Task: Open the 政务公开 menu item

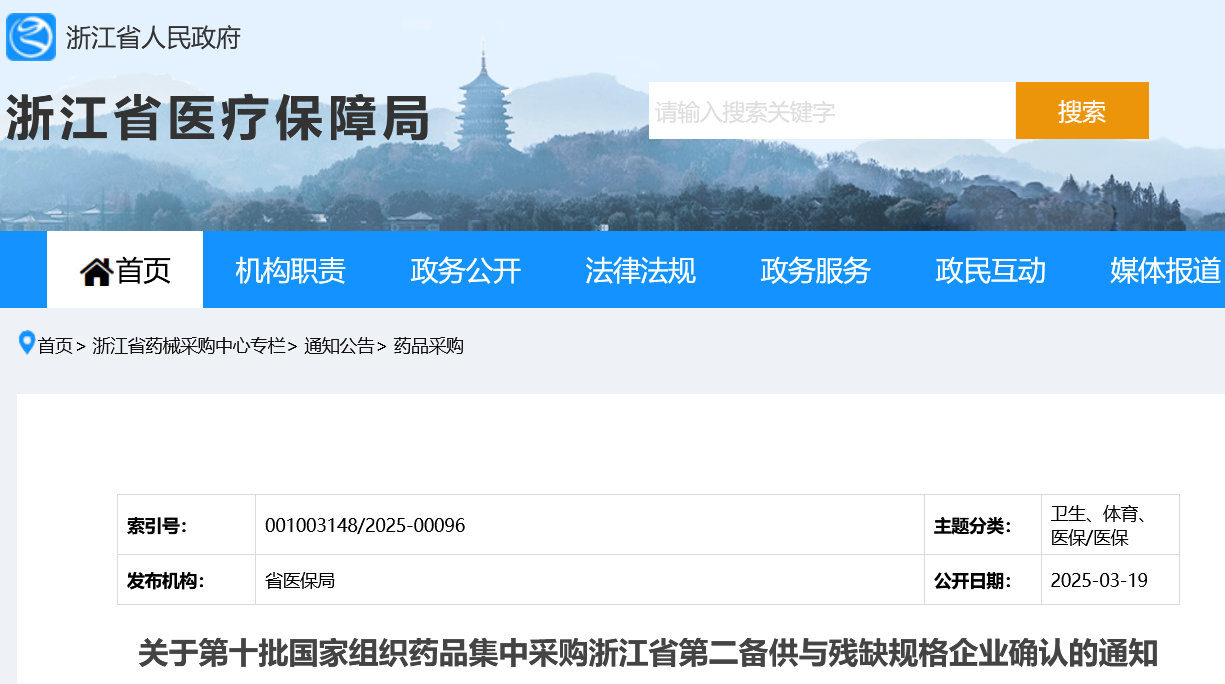Action: coord(465,270)
